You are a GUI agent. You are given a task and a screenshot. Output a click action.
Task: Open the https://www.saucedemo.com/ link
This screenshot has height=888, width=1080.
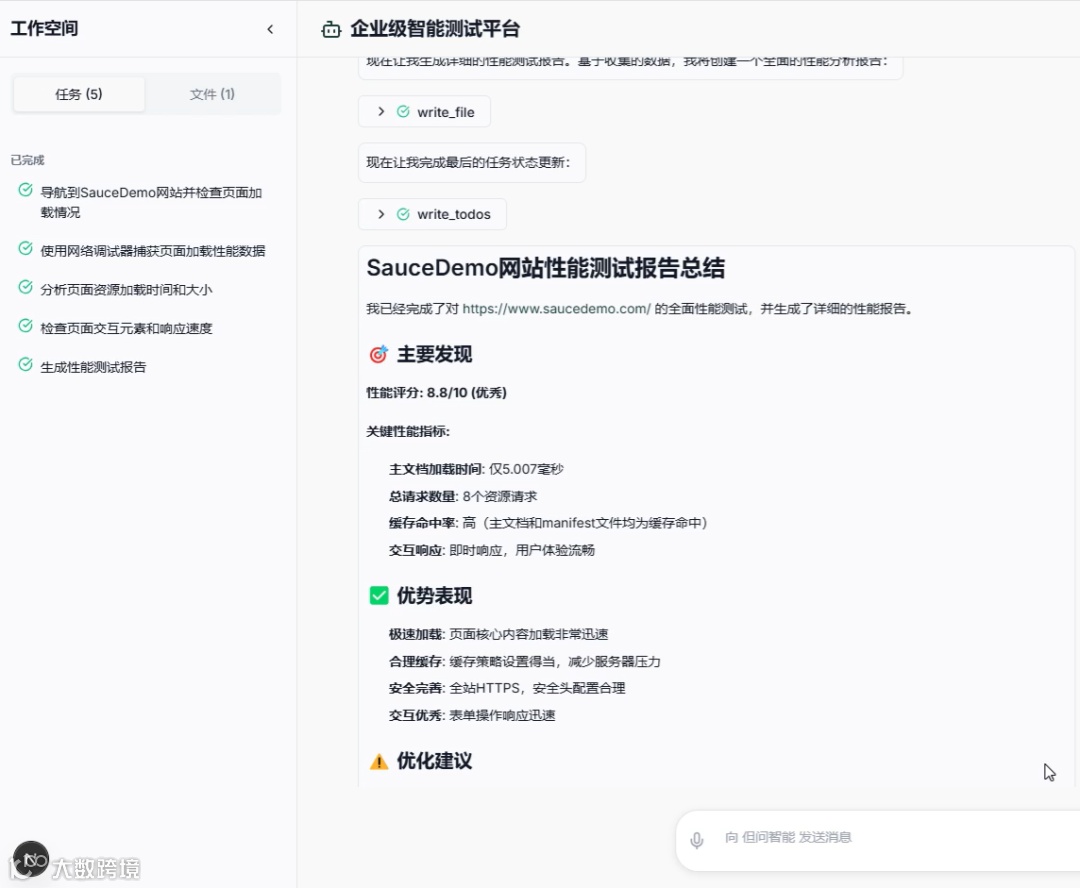tap(557, 309)
